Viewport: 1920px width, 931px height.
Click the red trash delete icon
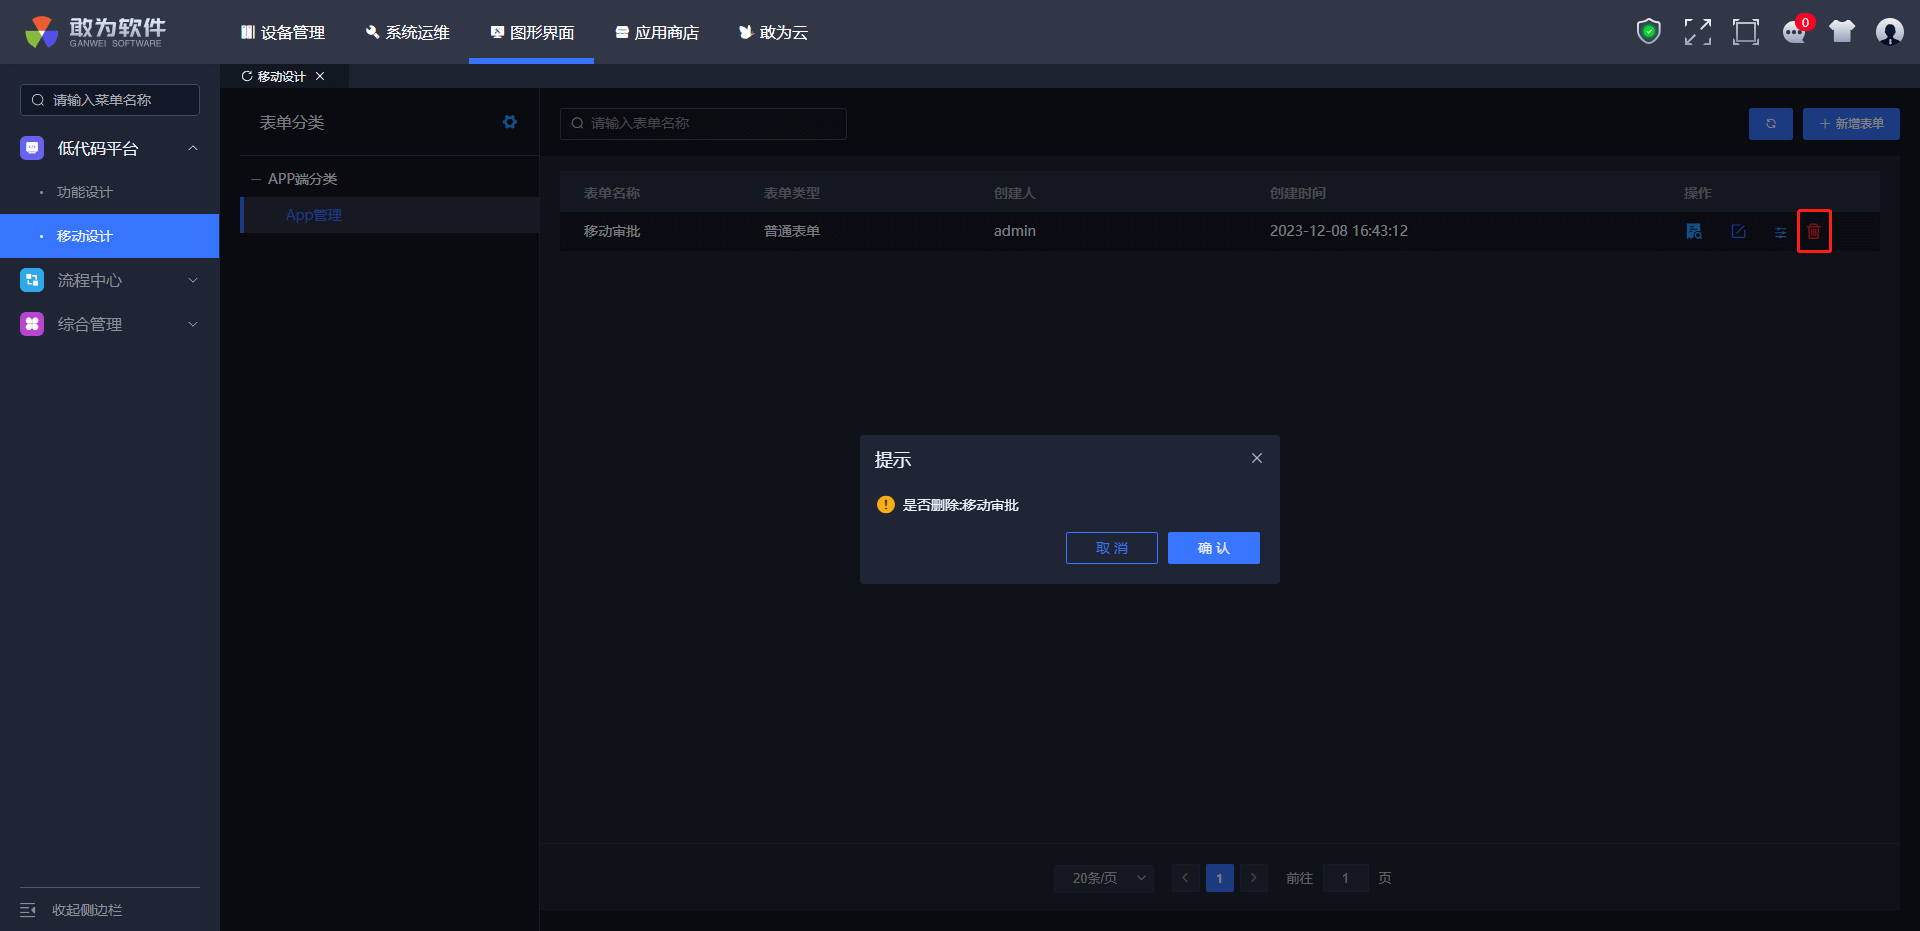point(1814,231)
